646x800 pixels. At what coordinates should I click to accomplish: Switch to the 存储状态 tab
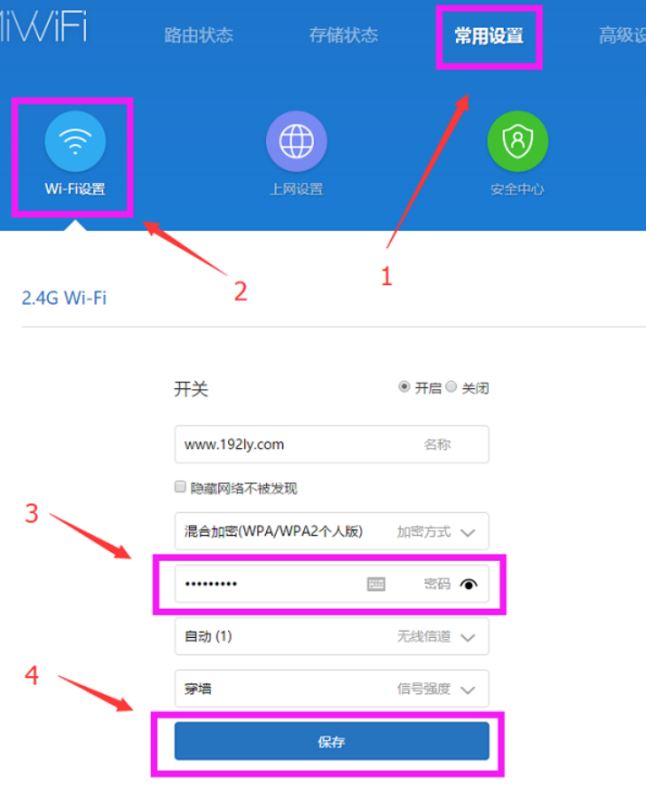click(343, 35)
